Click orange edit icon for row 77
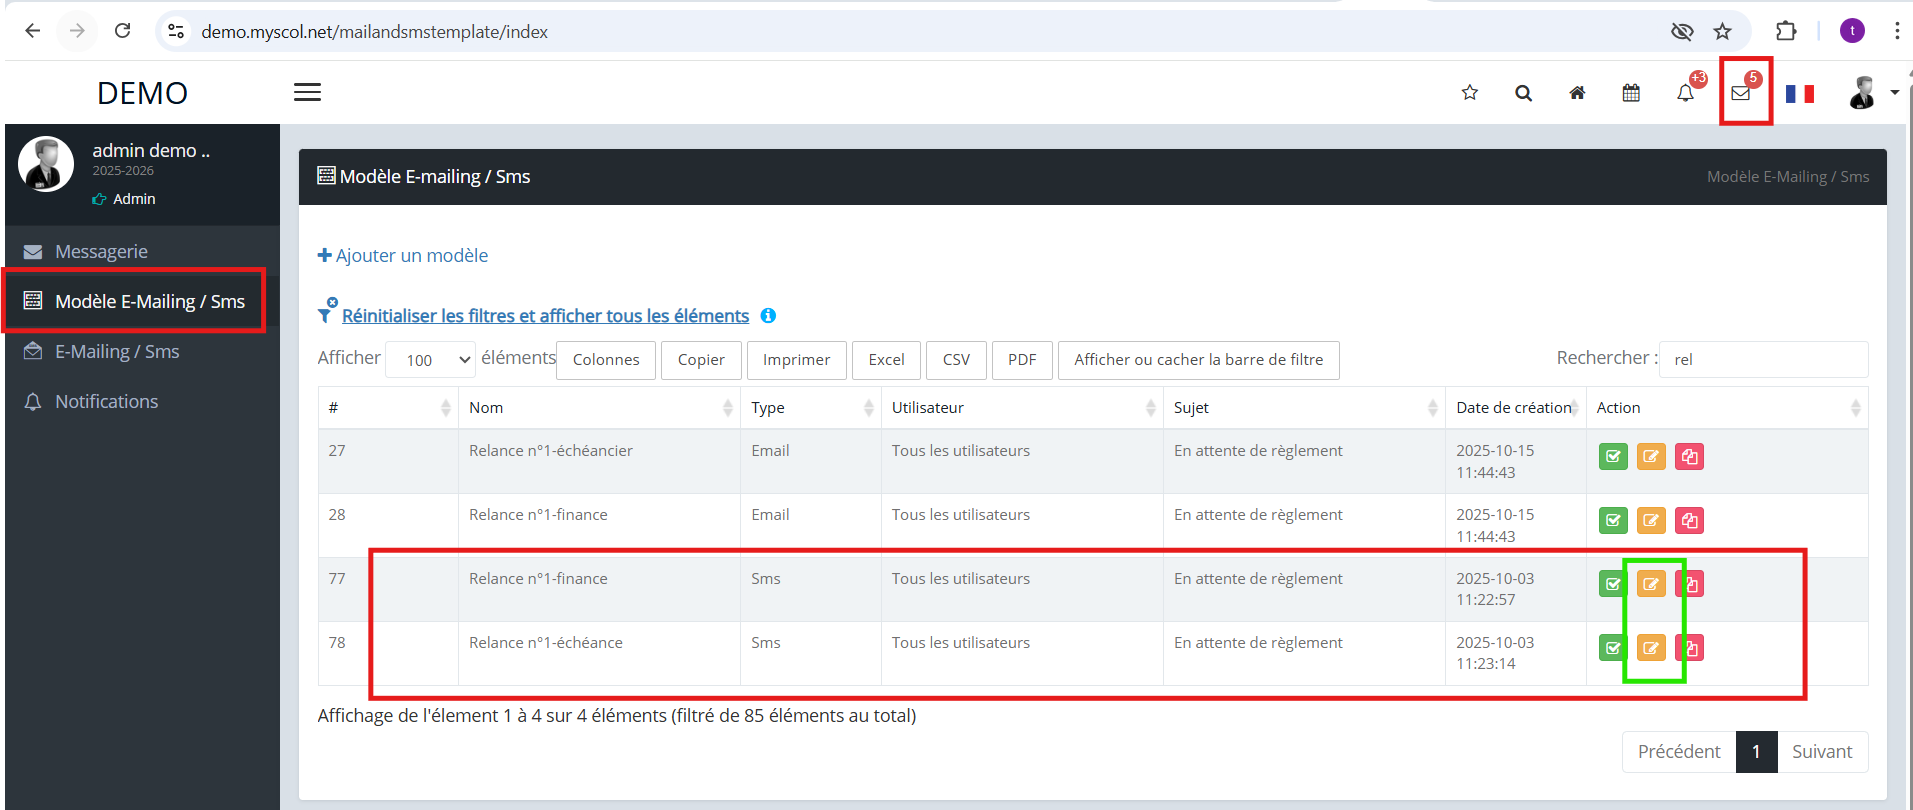Screen dimensions: 1913x810 point(1651,584)
